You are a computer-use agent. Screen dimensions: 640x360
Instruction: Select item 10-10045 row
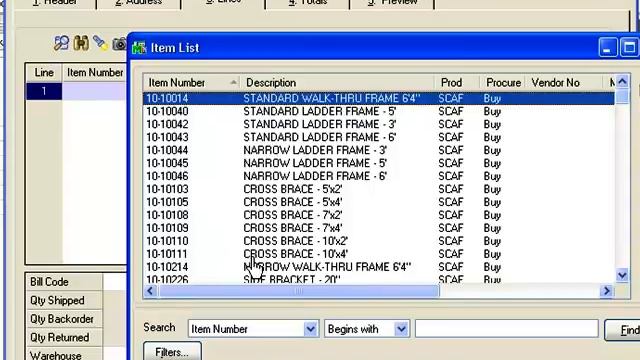(x=379, y=163)
